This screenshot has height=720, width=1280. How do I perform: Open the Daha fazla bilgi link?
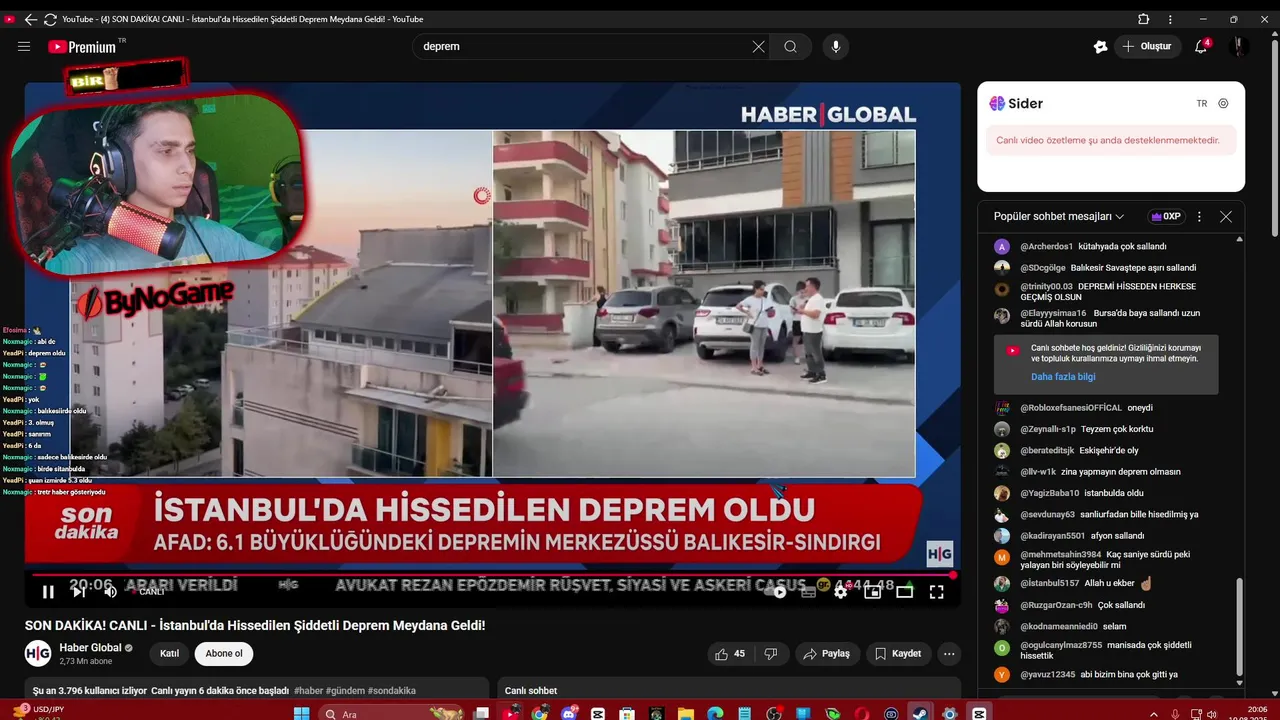[1063, 377]
